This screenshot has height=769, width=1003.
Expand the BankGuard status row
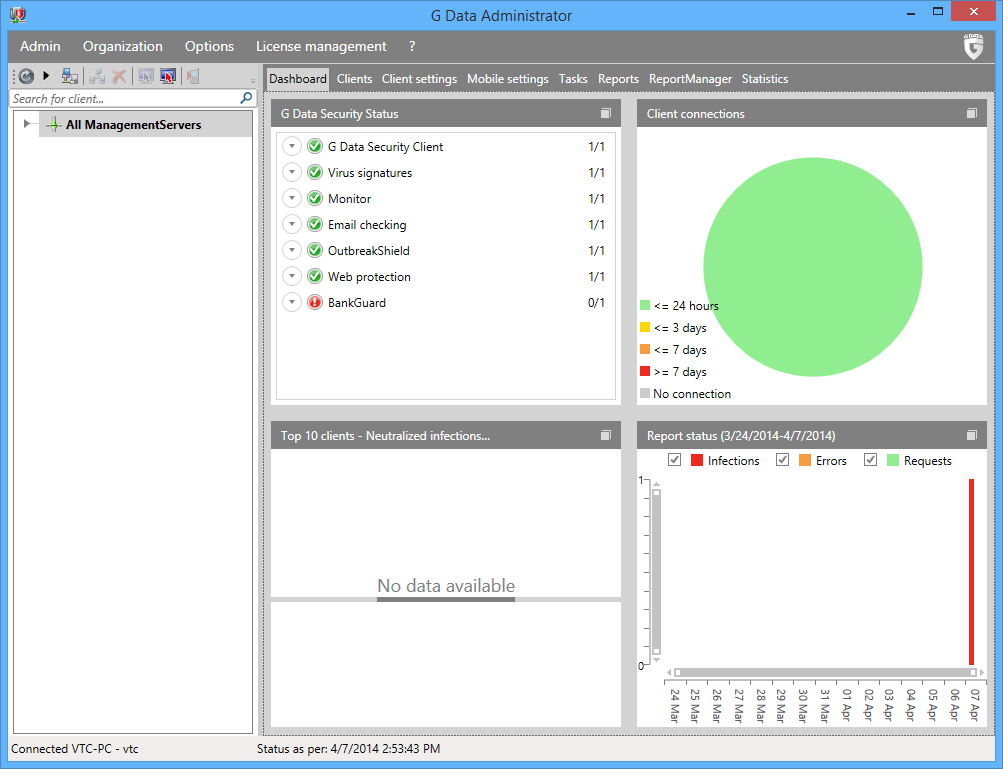pos(292,303)
